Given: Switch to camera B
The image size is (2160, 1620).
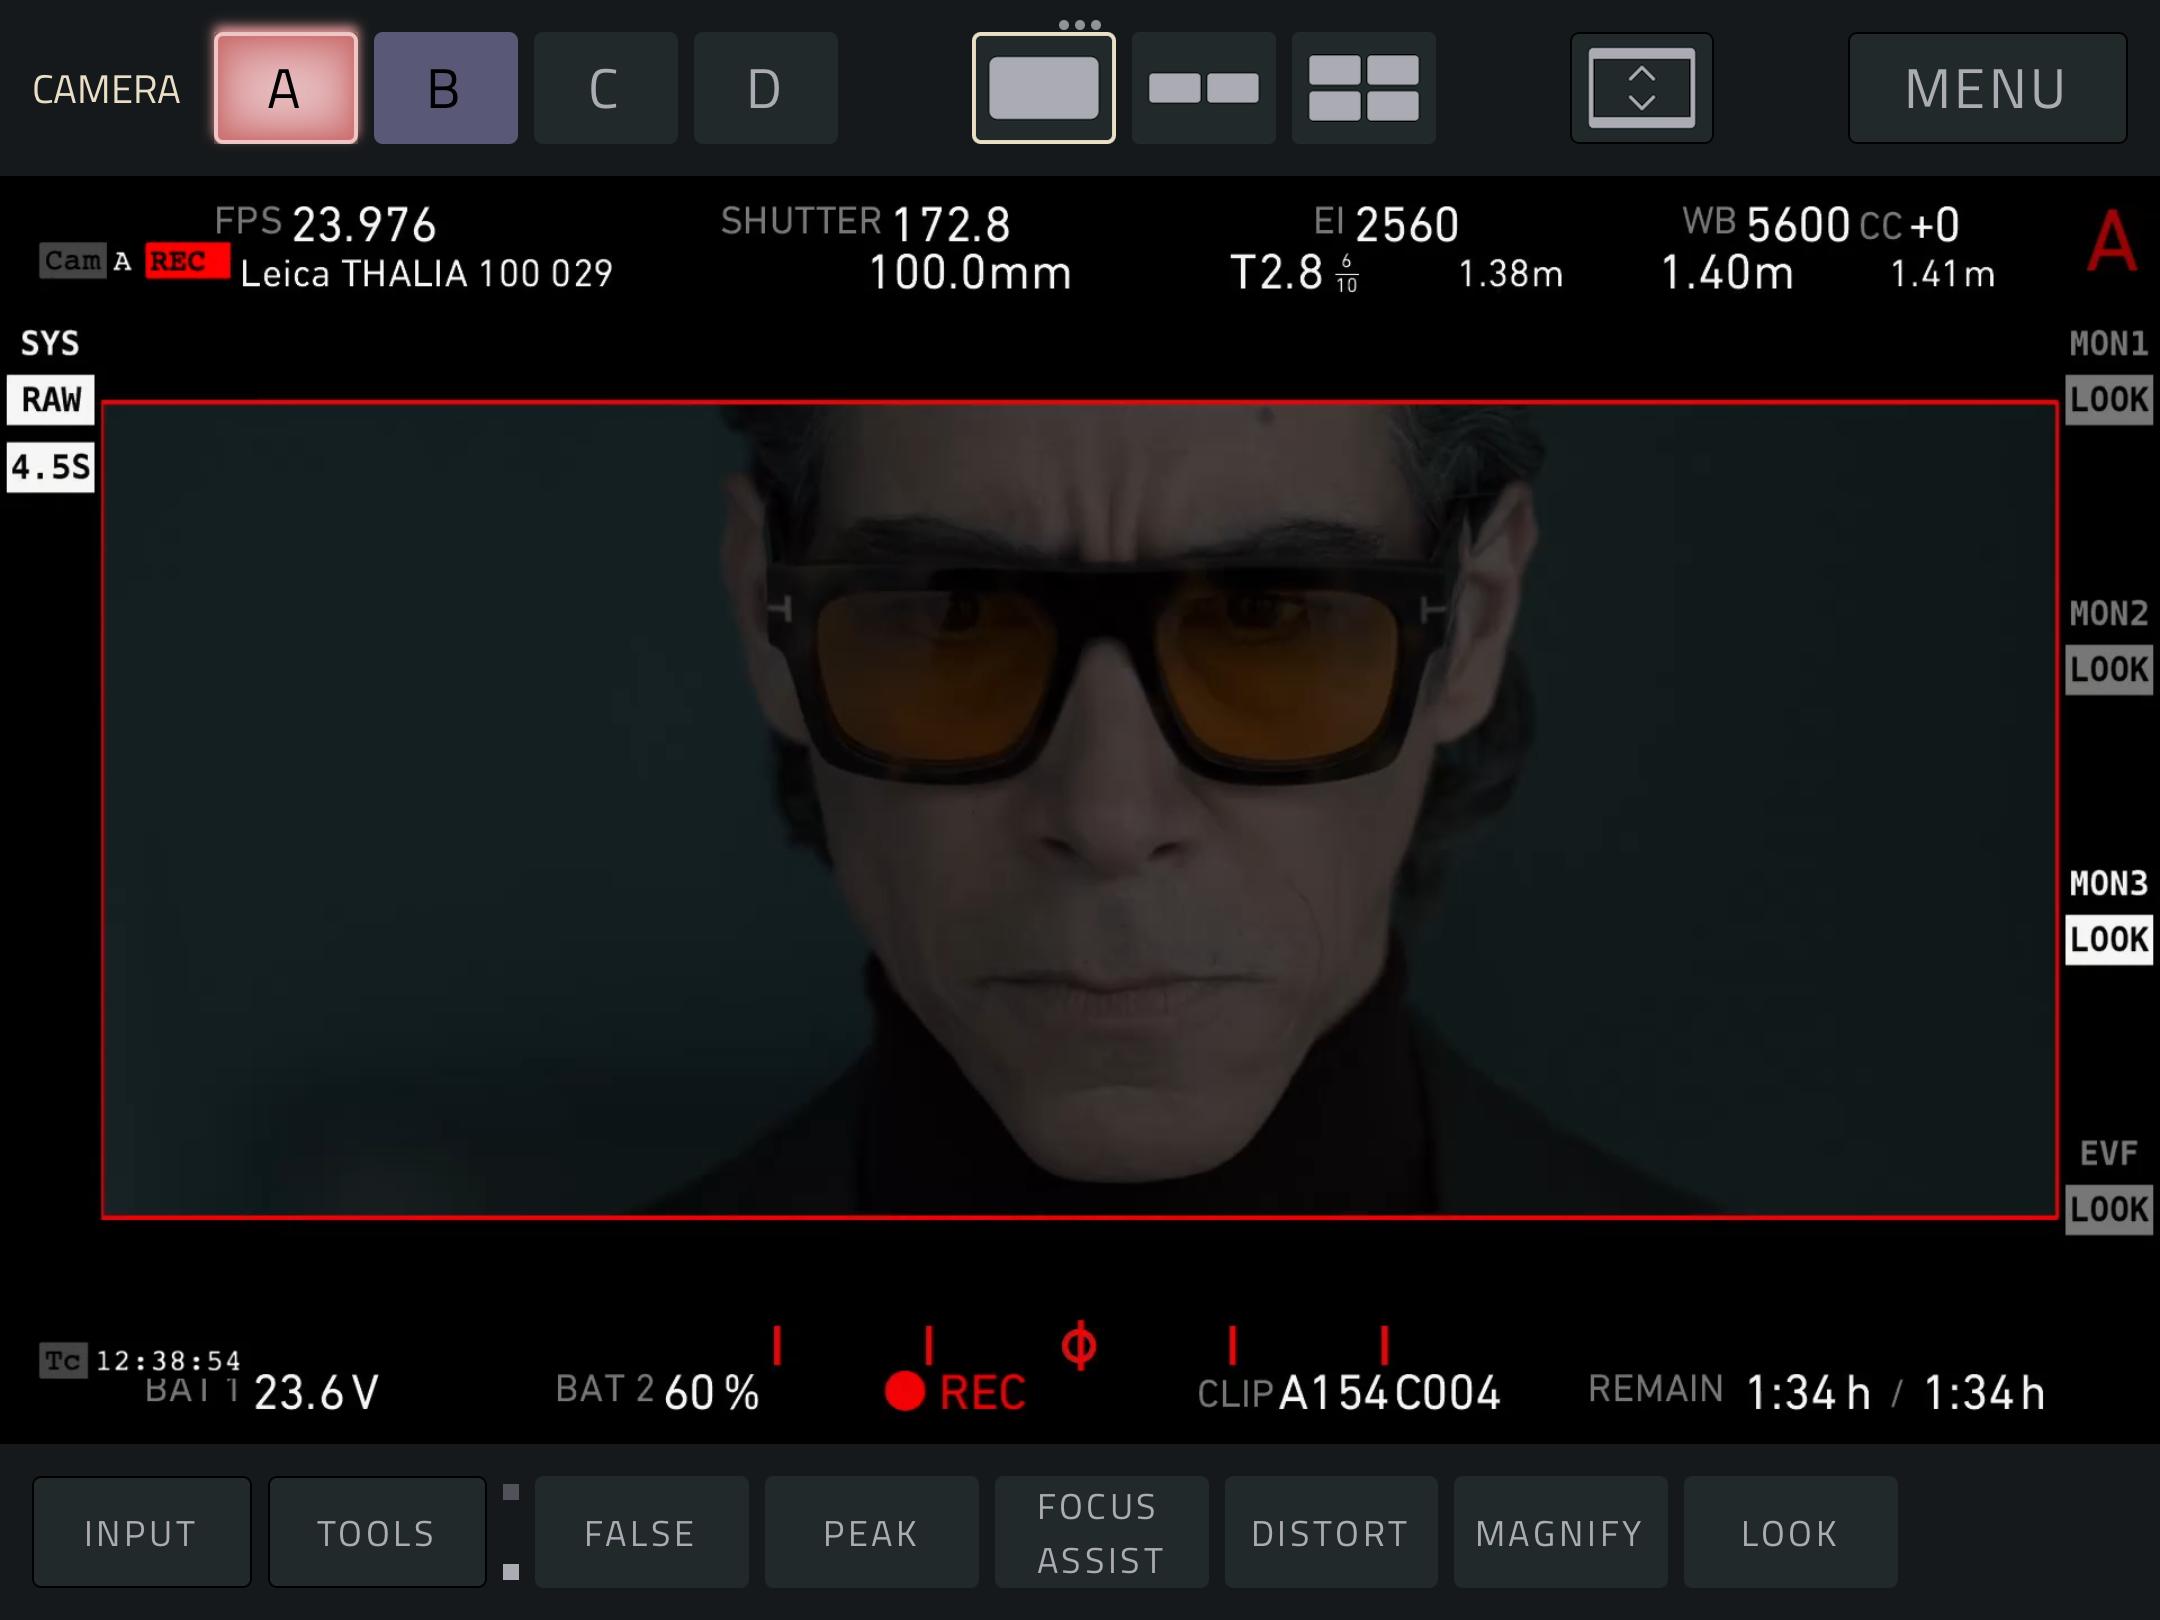Looking at the screenshot, I should [445, 88].
